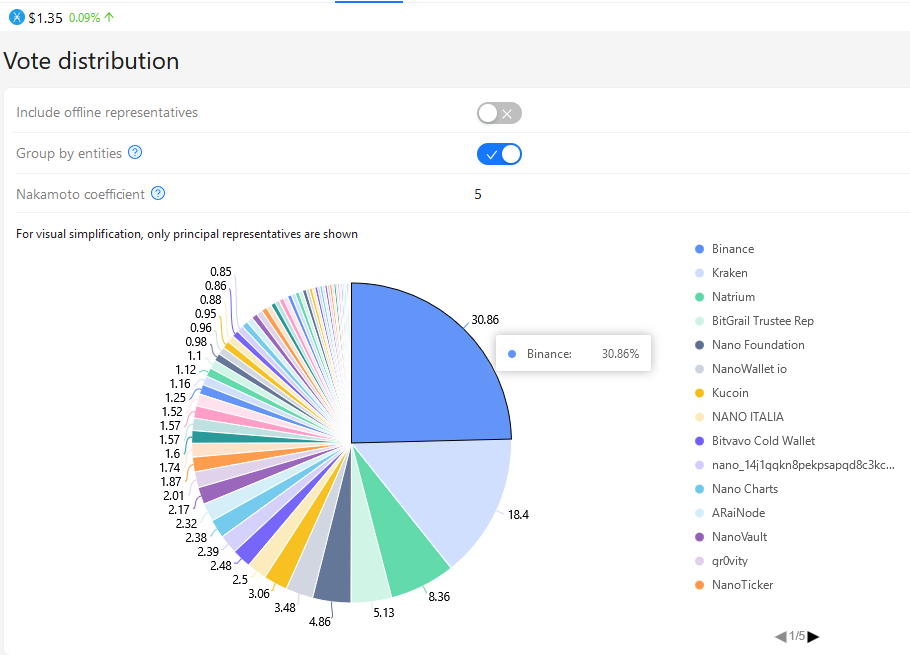Image resolution: width=910 pixels, height=655 pixels.
Task: Toggle NANO ITALIA legend entry
Action: 739,417
